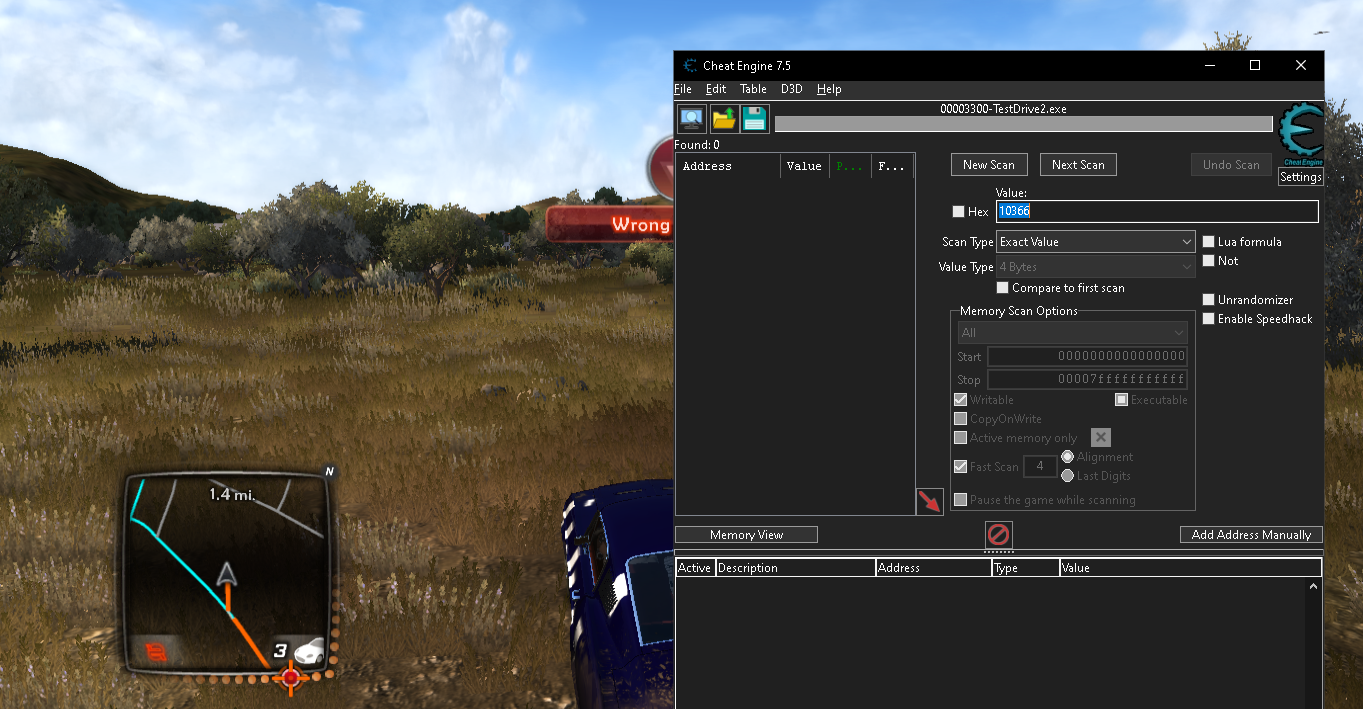Click the red arrow add-to-list icon
This screenshot has height=709, width=1363.
coord(930,502)
